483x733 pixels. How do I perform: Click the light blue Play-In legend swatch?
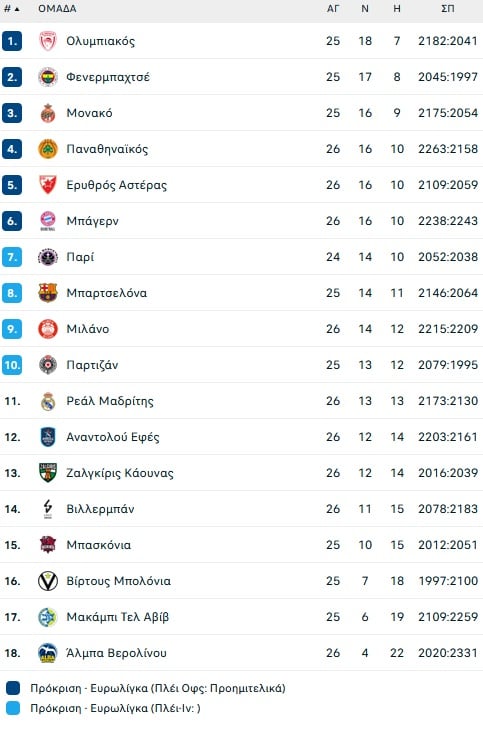tap(13, 708)
